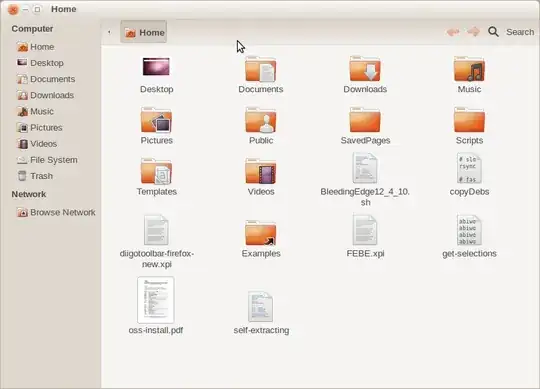Close the Home window
This screenshot has height=389, width=540.
(13, 10)
